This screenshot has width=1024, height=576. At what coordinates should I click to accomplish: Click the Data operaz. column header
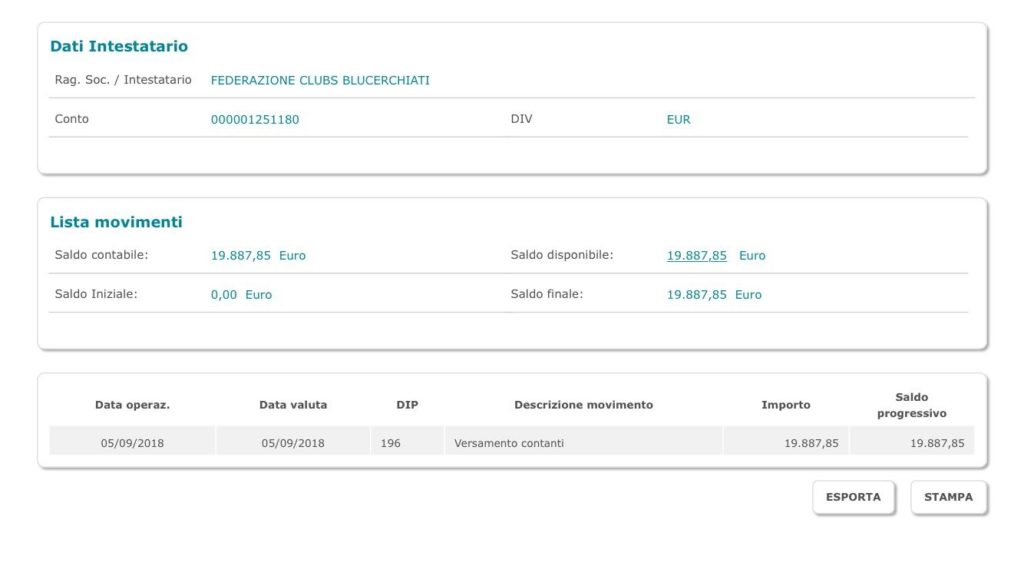pos(132,405)
